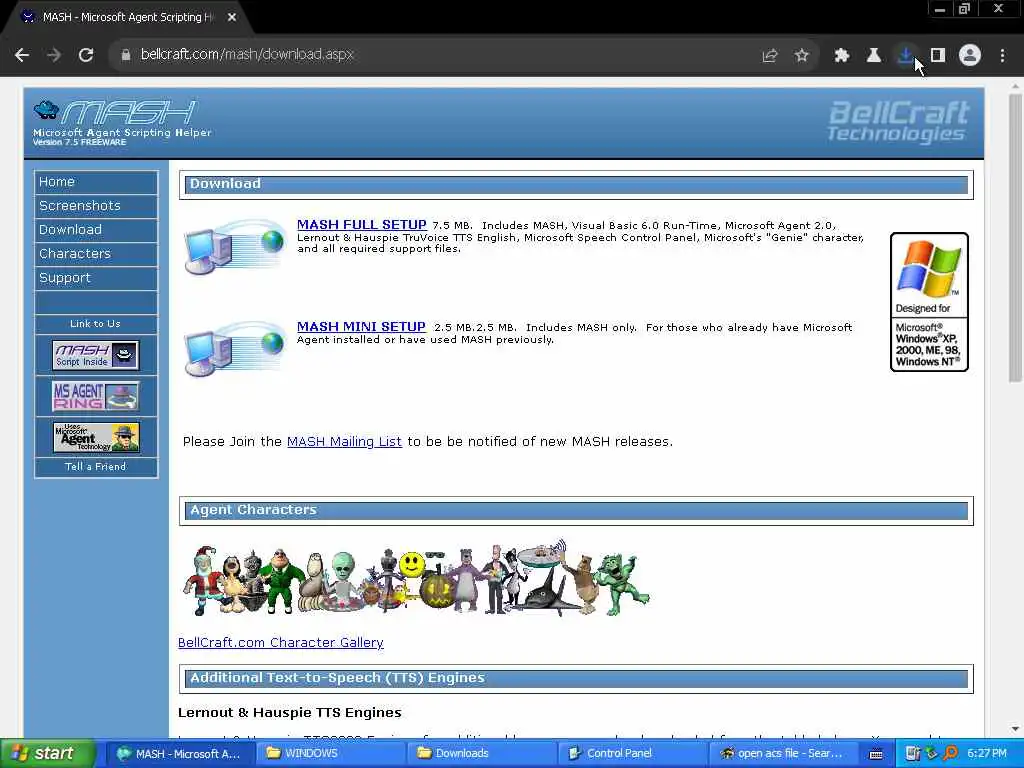Screen dimensions: 1024x768
Task: Click the agent characters group image
Action: 416,578
